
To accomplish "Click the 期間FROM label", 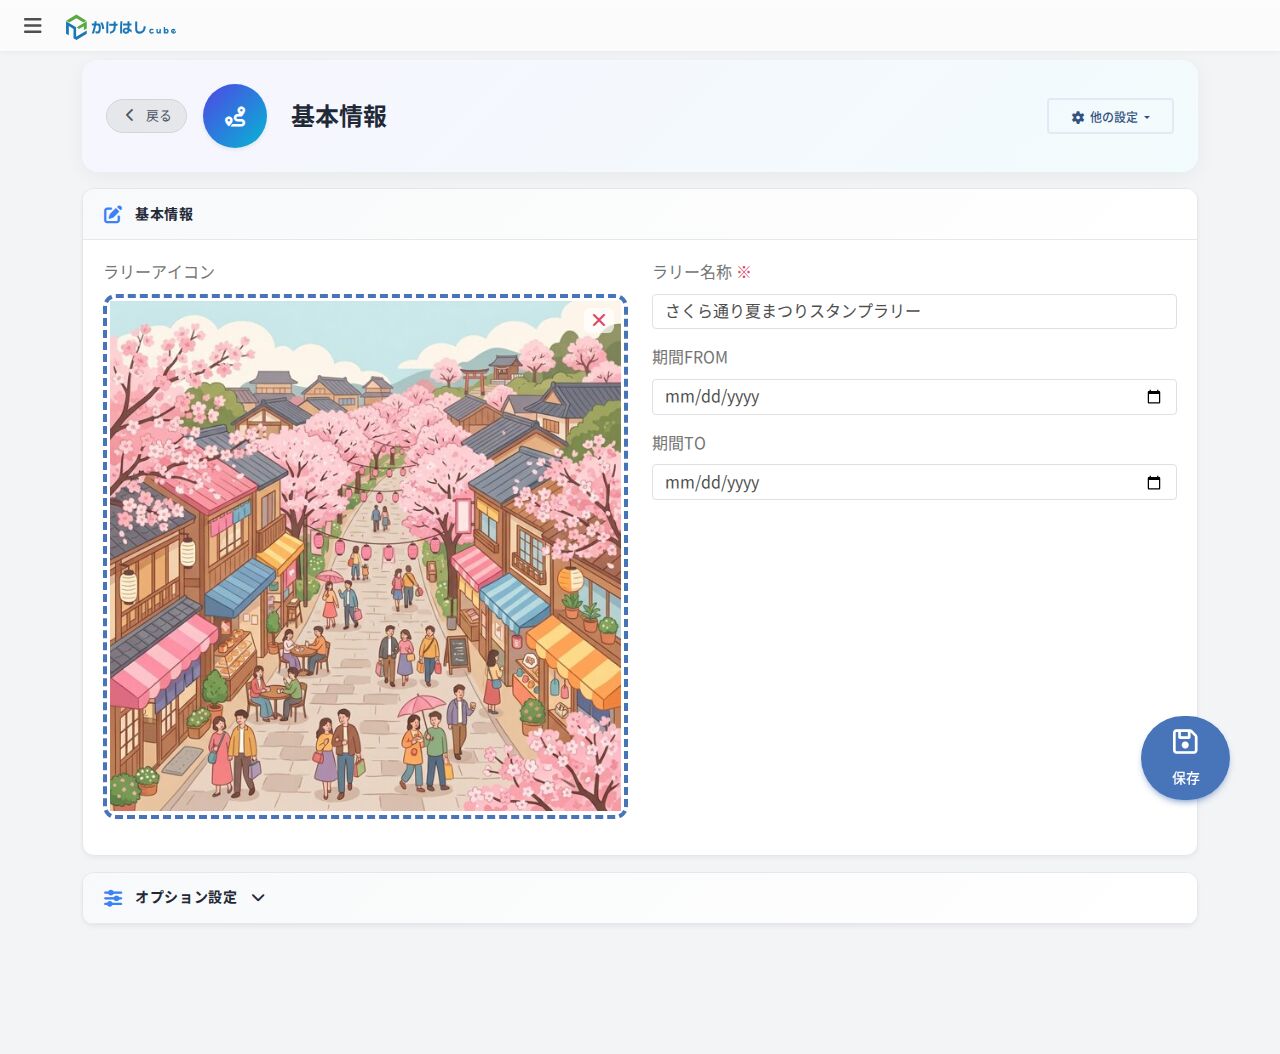I will [x=690, y=357].
